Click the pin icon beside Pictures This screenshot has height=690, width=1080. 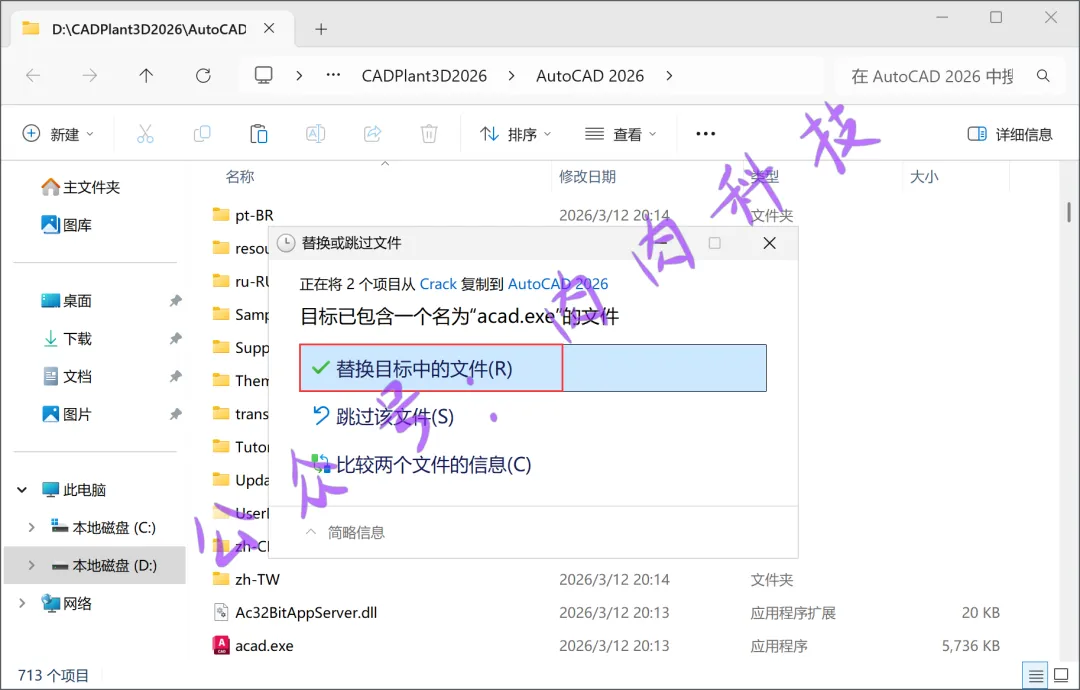[x=175, y=414]
